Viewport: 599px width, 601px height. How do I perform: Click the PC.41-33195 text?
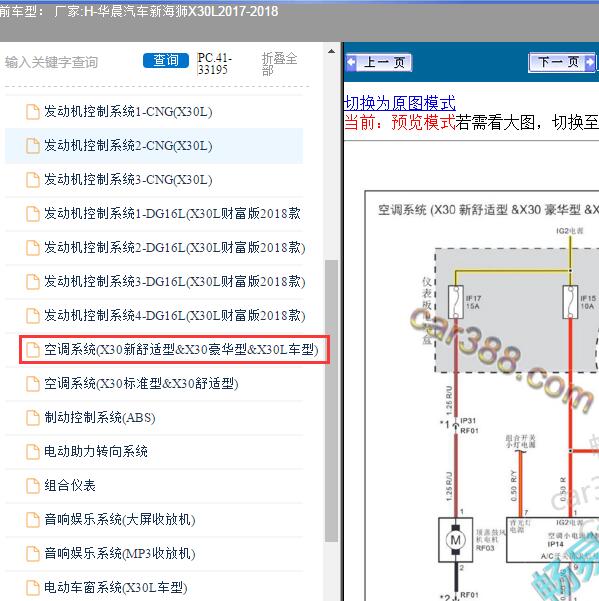[214, 64]
